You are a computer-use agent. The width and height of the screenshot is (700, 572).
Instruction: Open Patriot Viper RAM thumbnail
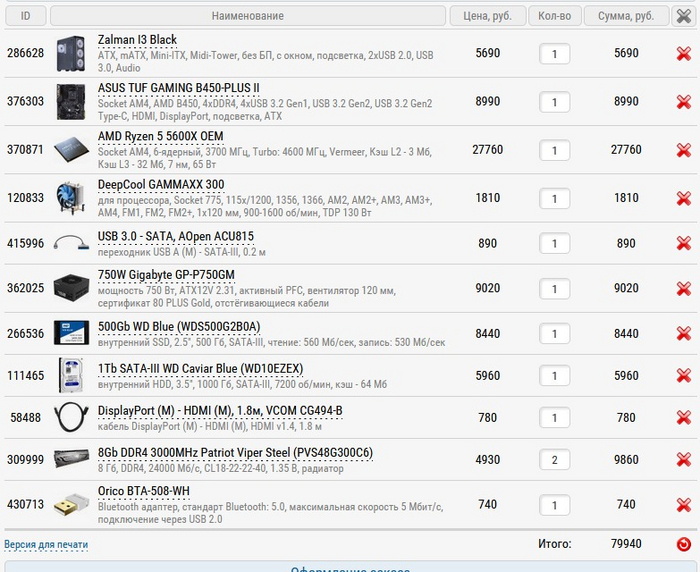[71, 459]
